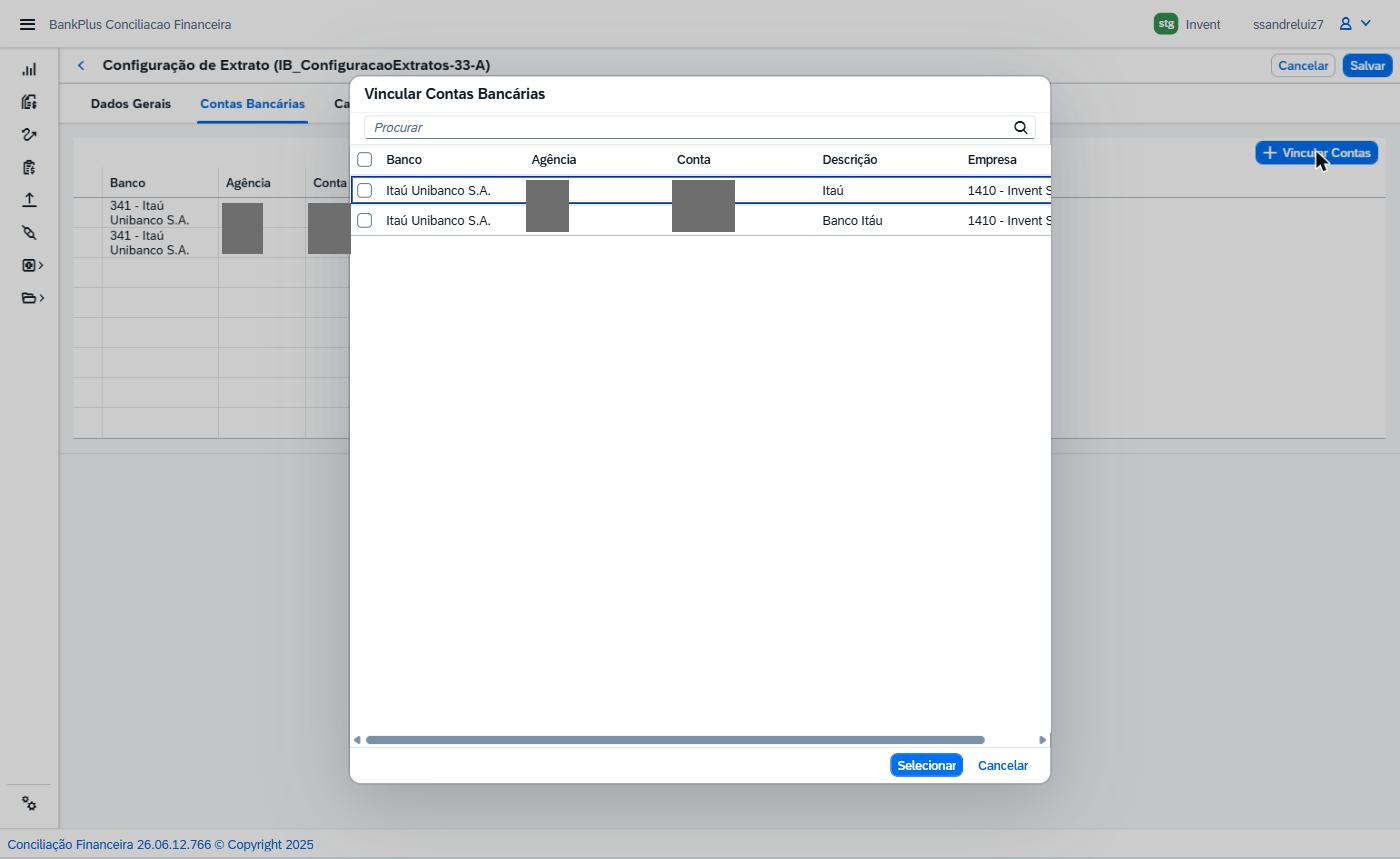
Task: Click the Banco column header in dialog
Action: (404, 160)
